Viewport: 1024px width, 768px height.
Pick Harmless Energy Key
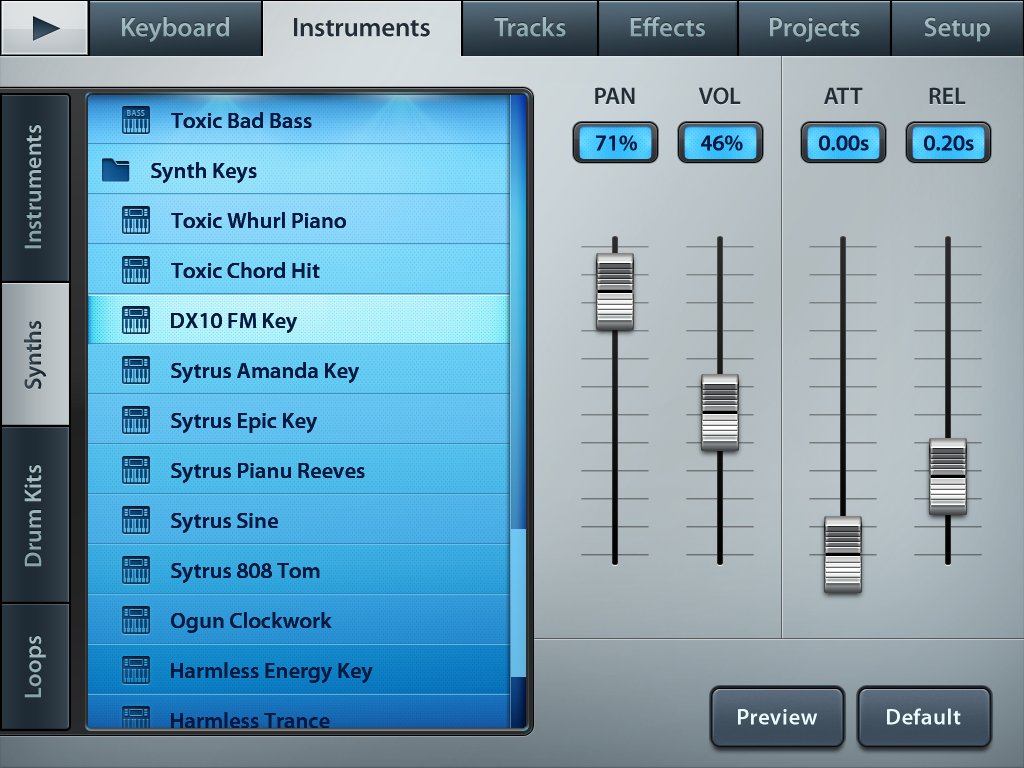coord(298,671)
